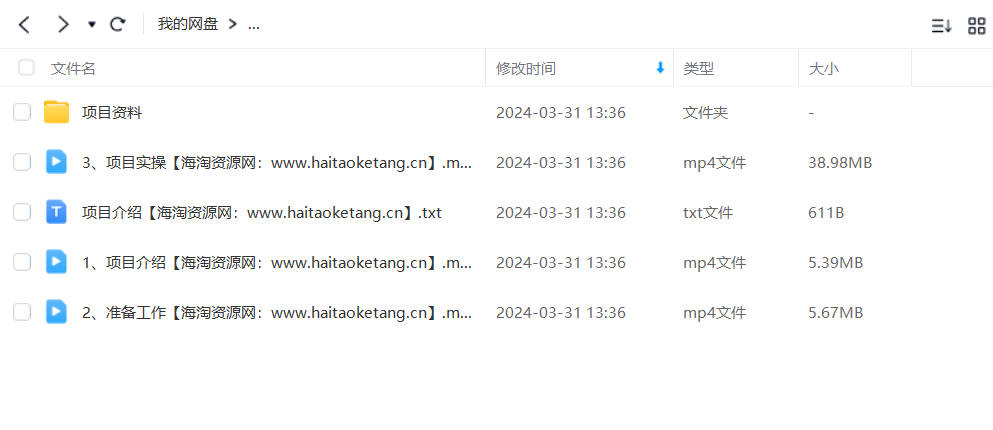Click modified date of 项目介绍 txt row
Viewport: 993px width, 430px height.
click(560, 213)
